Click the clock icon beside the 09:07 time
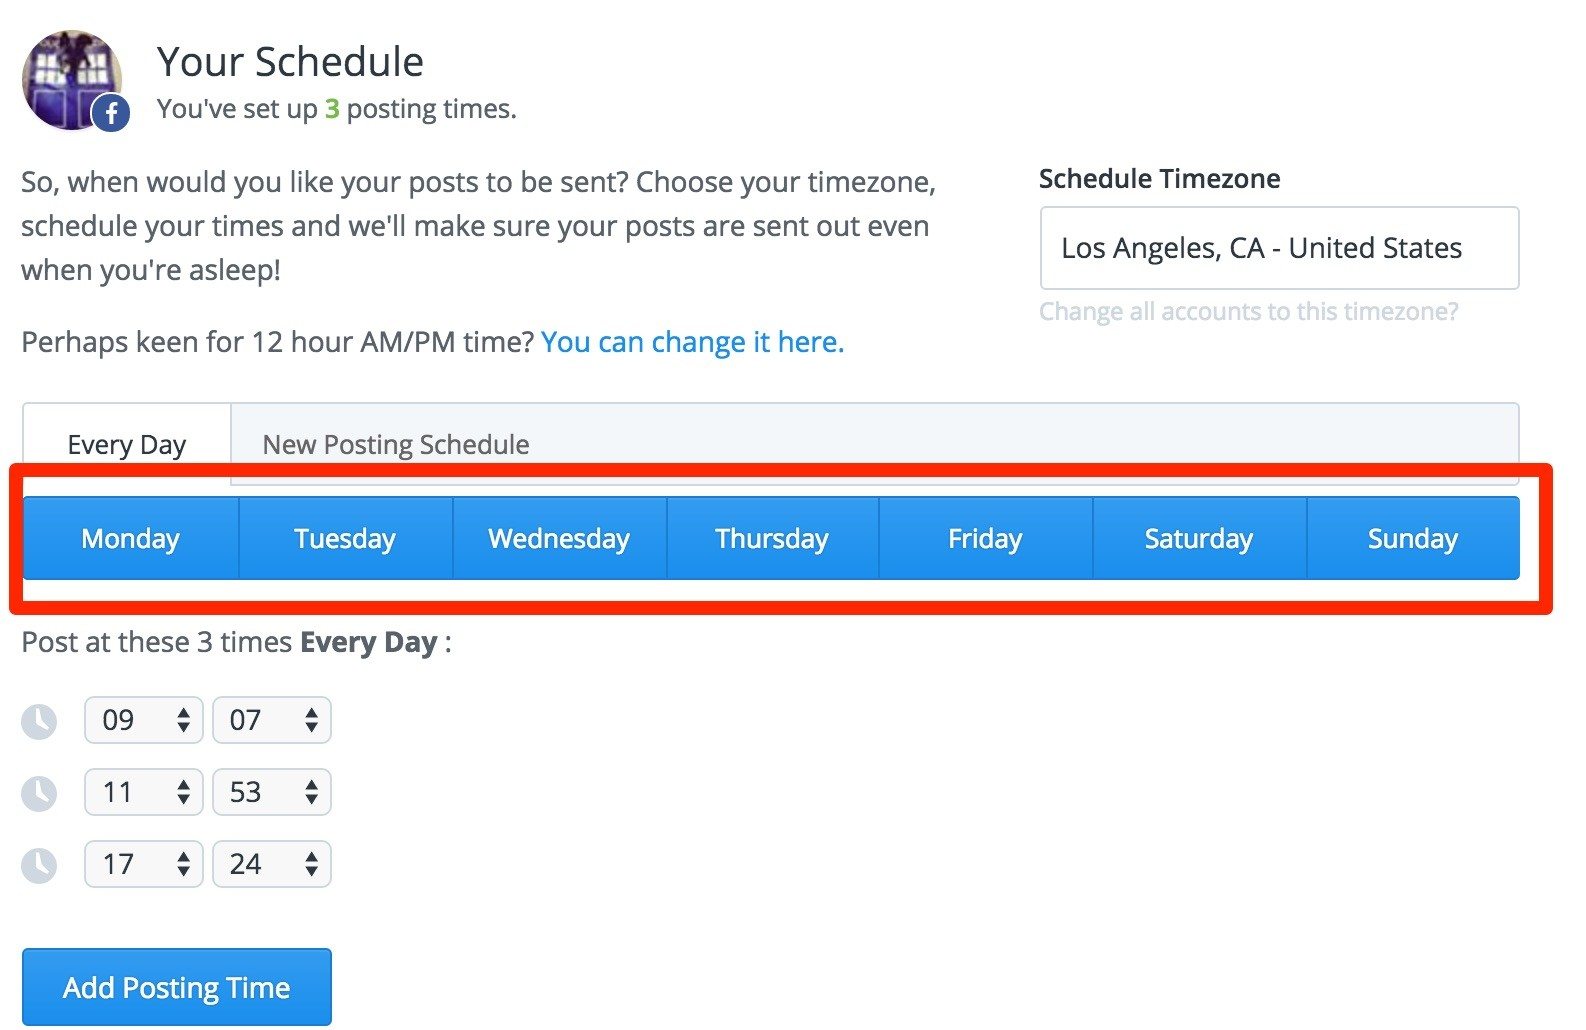1586x1030 pixels. (x=39, y=720)
